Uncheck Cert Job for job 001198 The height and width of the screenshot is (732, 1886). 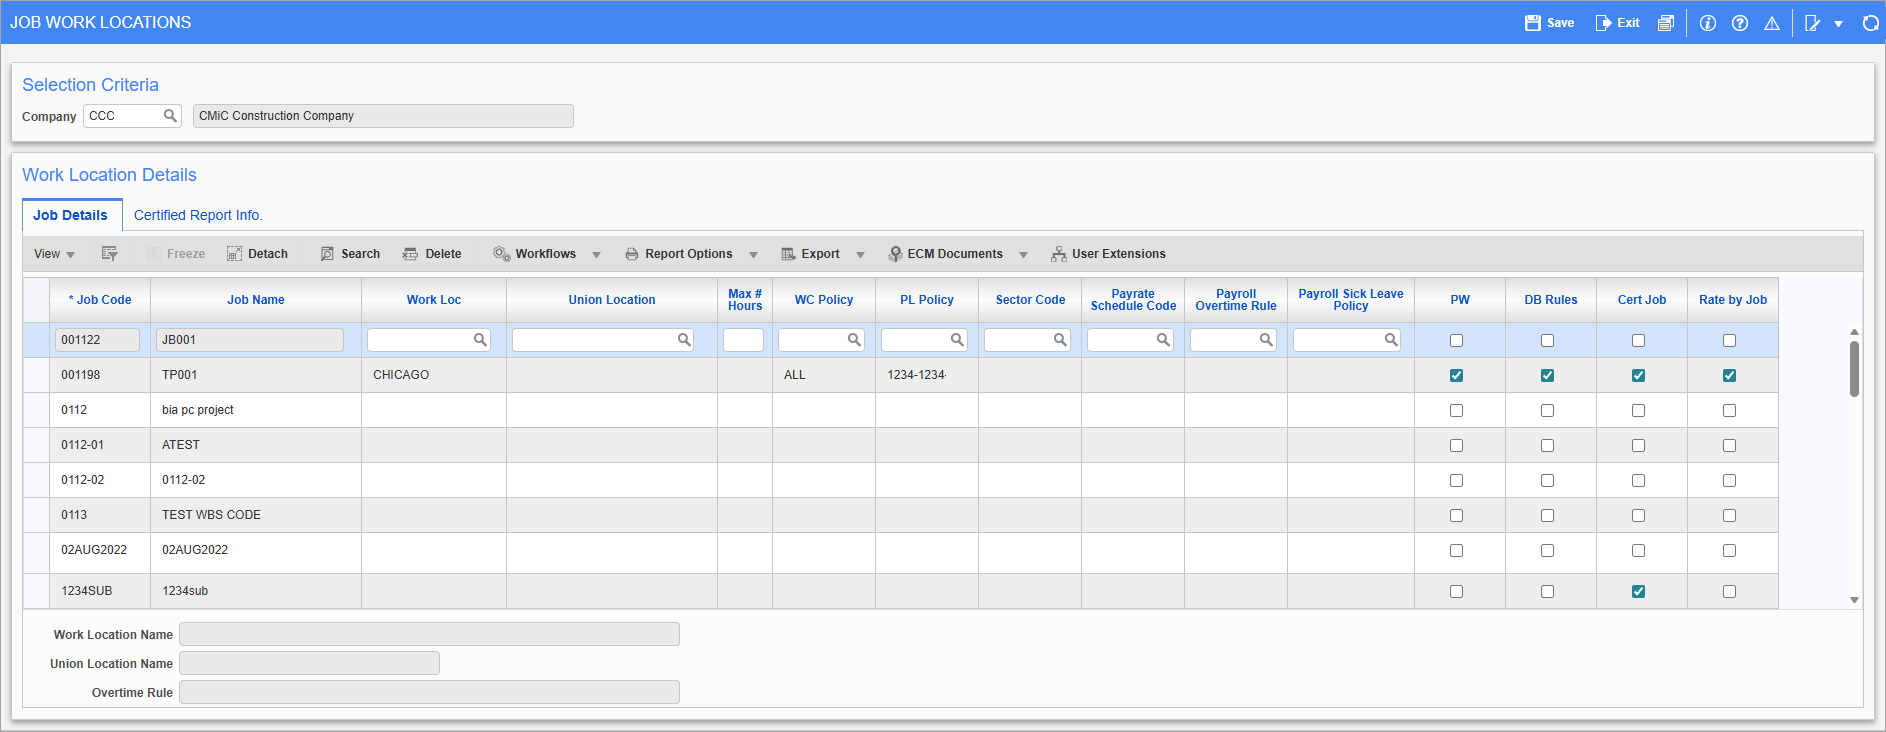coord(1638,376)
